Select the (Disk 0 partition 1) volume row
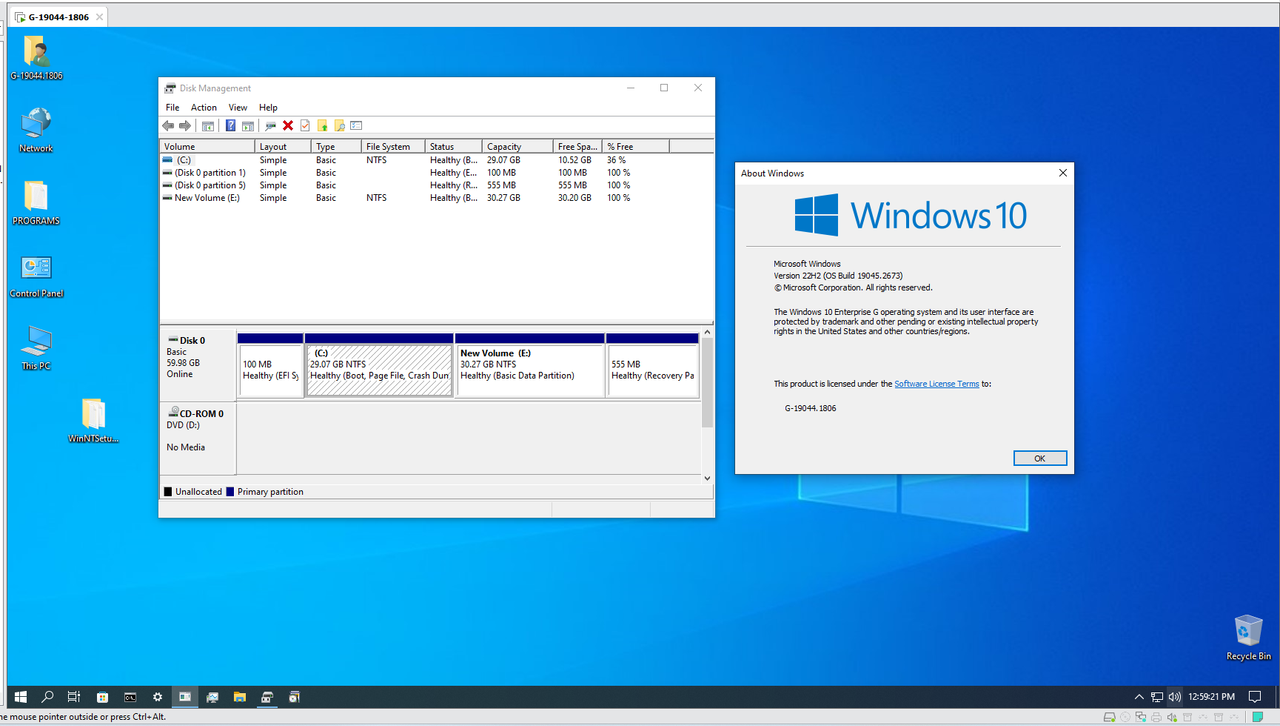The image size is (1280, 726). click(x=437, y=173)
